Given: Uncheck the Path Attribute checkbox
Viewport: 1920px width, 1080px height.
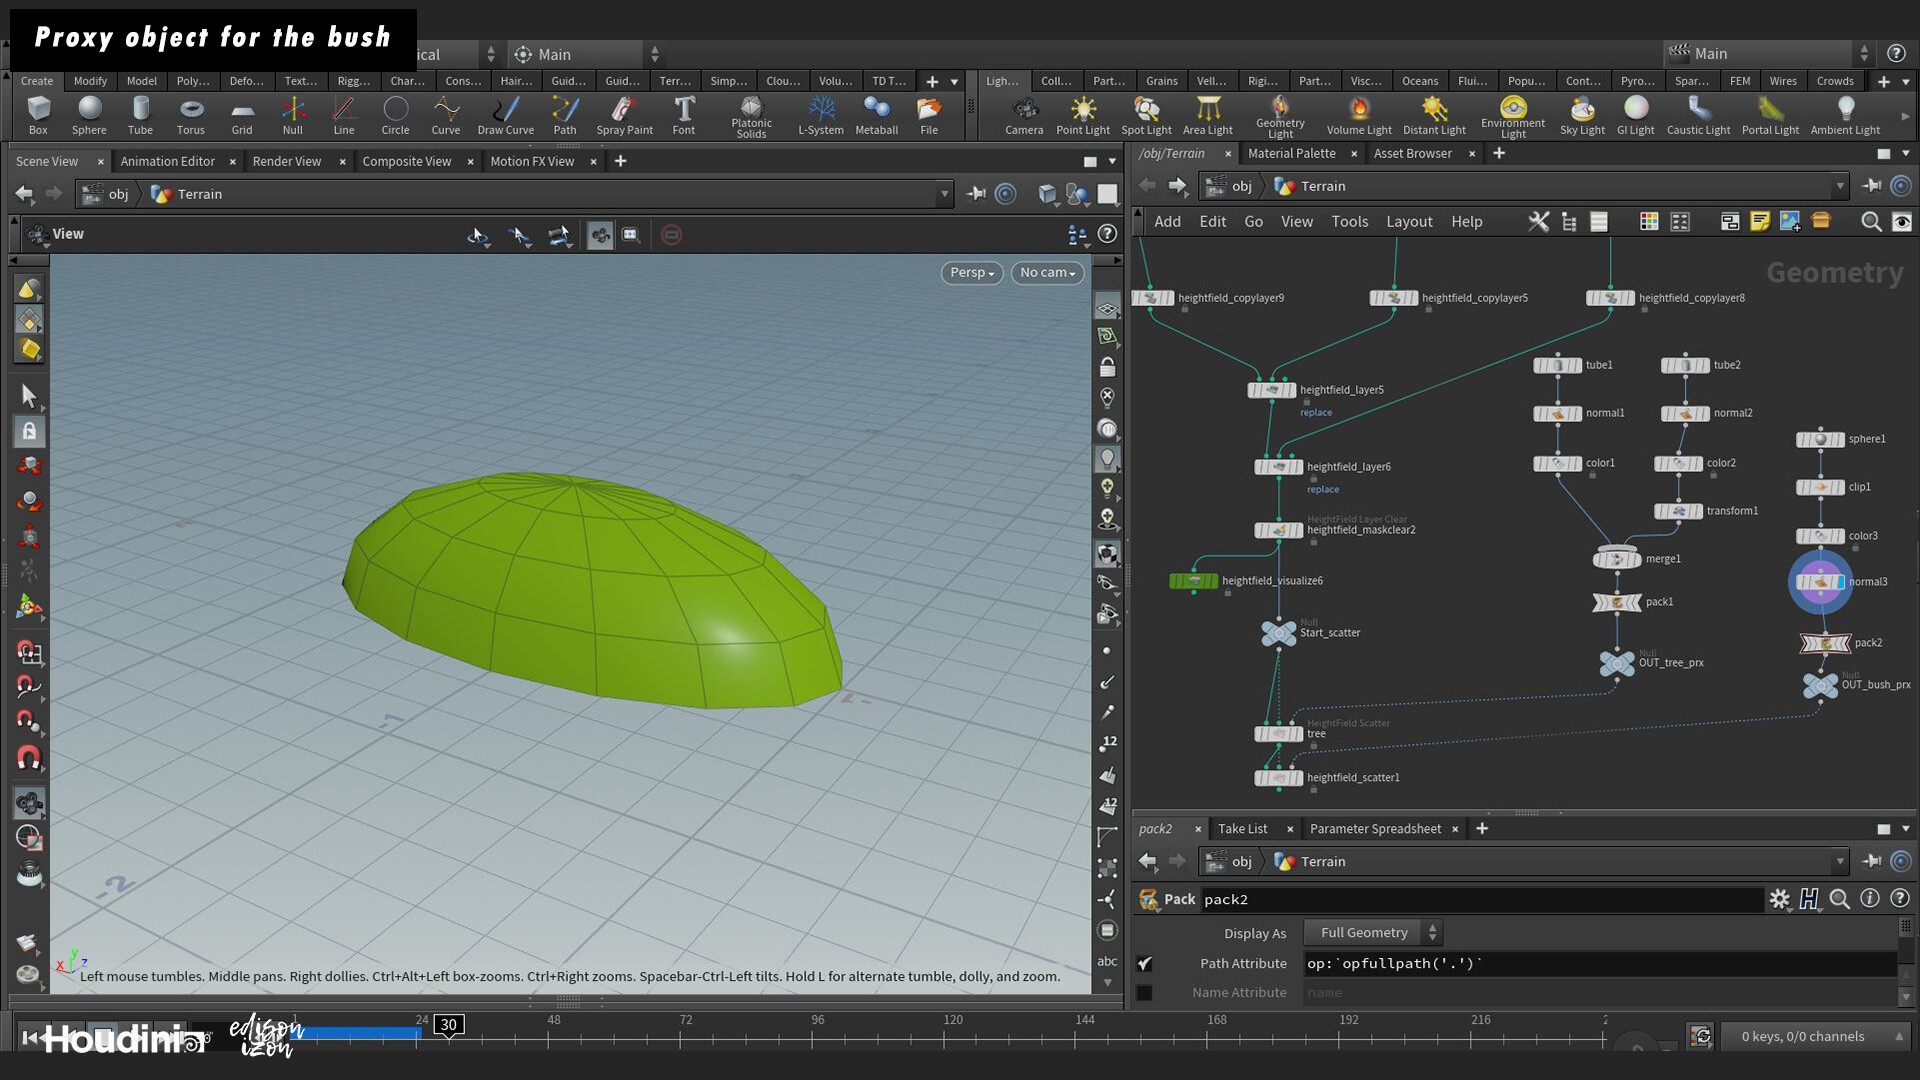Looking at the screenshot, I should pos(1145,963).
